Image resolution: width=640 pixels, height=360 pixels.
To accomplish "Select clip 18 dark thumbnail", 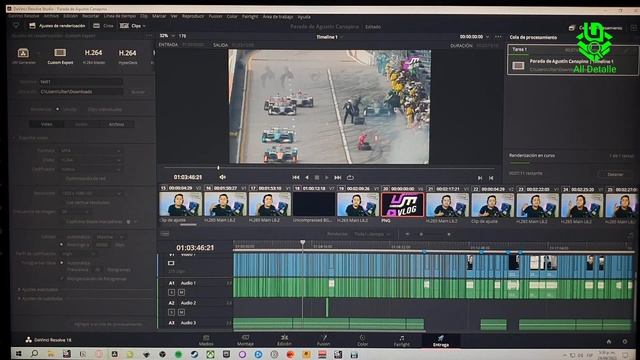I will coord(314,204).
